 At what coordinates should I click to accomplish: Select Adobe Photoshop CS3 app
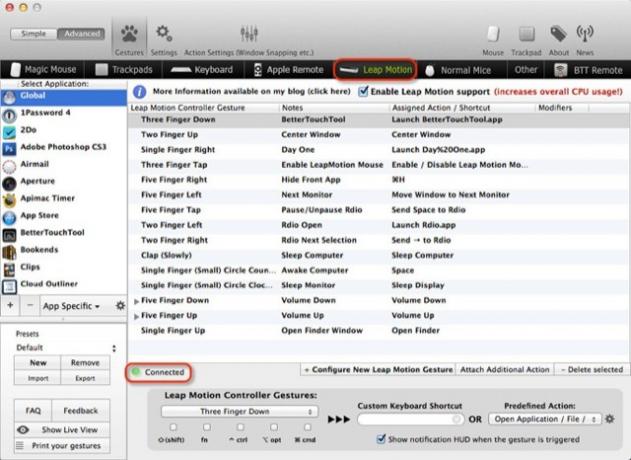click(x=64, y=147)
